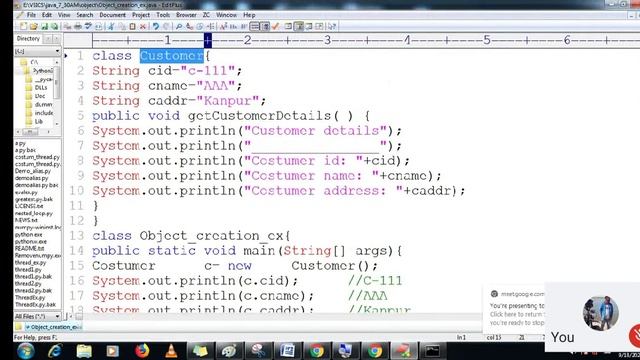Viewport: 640px width, 360px height.
Task: Select thread2.py in file list
Action: [x=28, y=283]
